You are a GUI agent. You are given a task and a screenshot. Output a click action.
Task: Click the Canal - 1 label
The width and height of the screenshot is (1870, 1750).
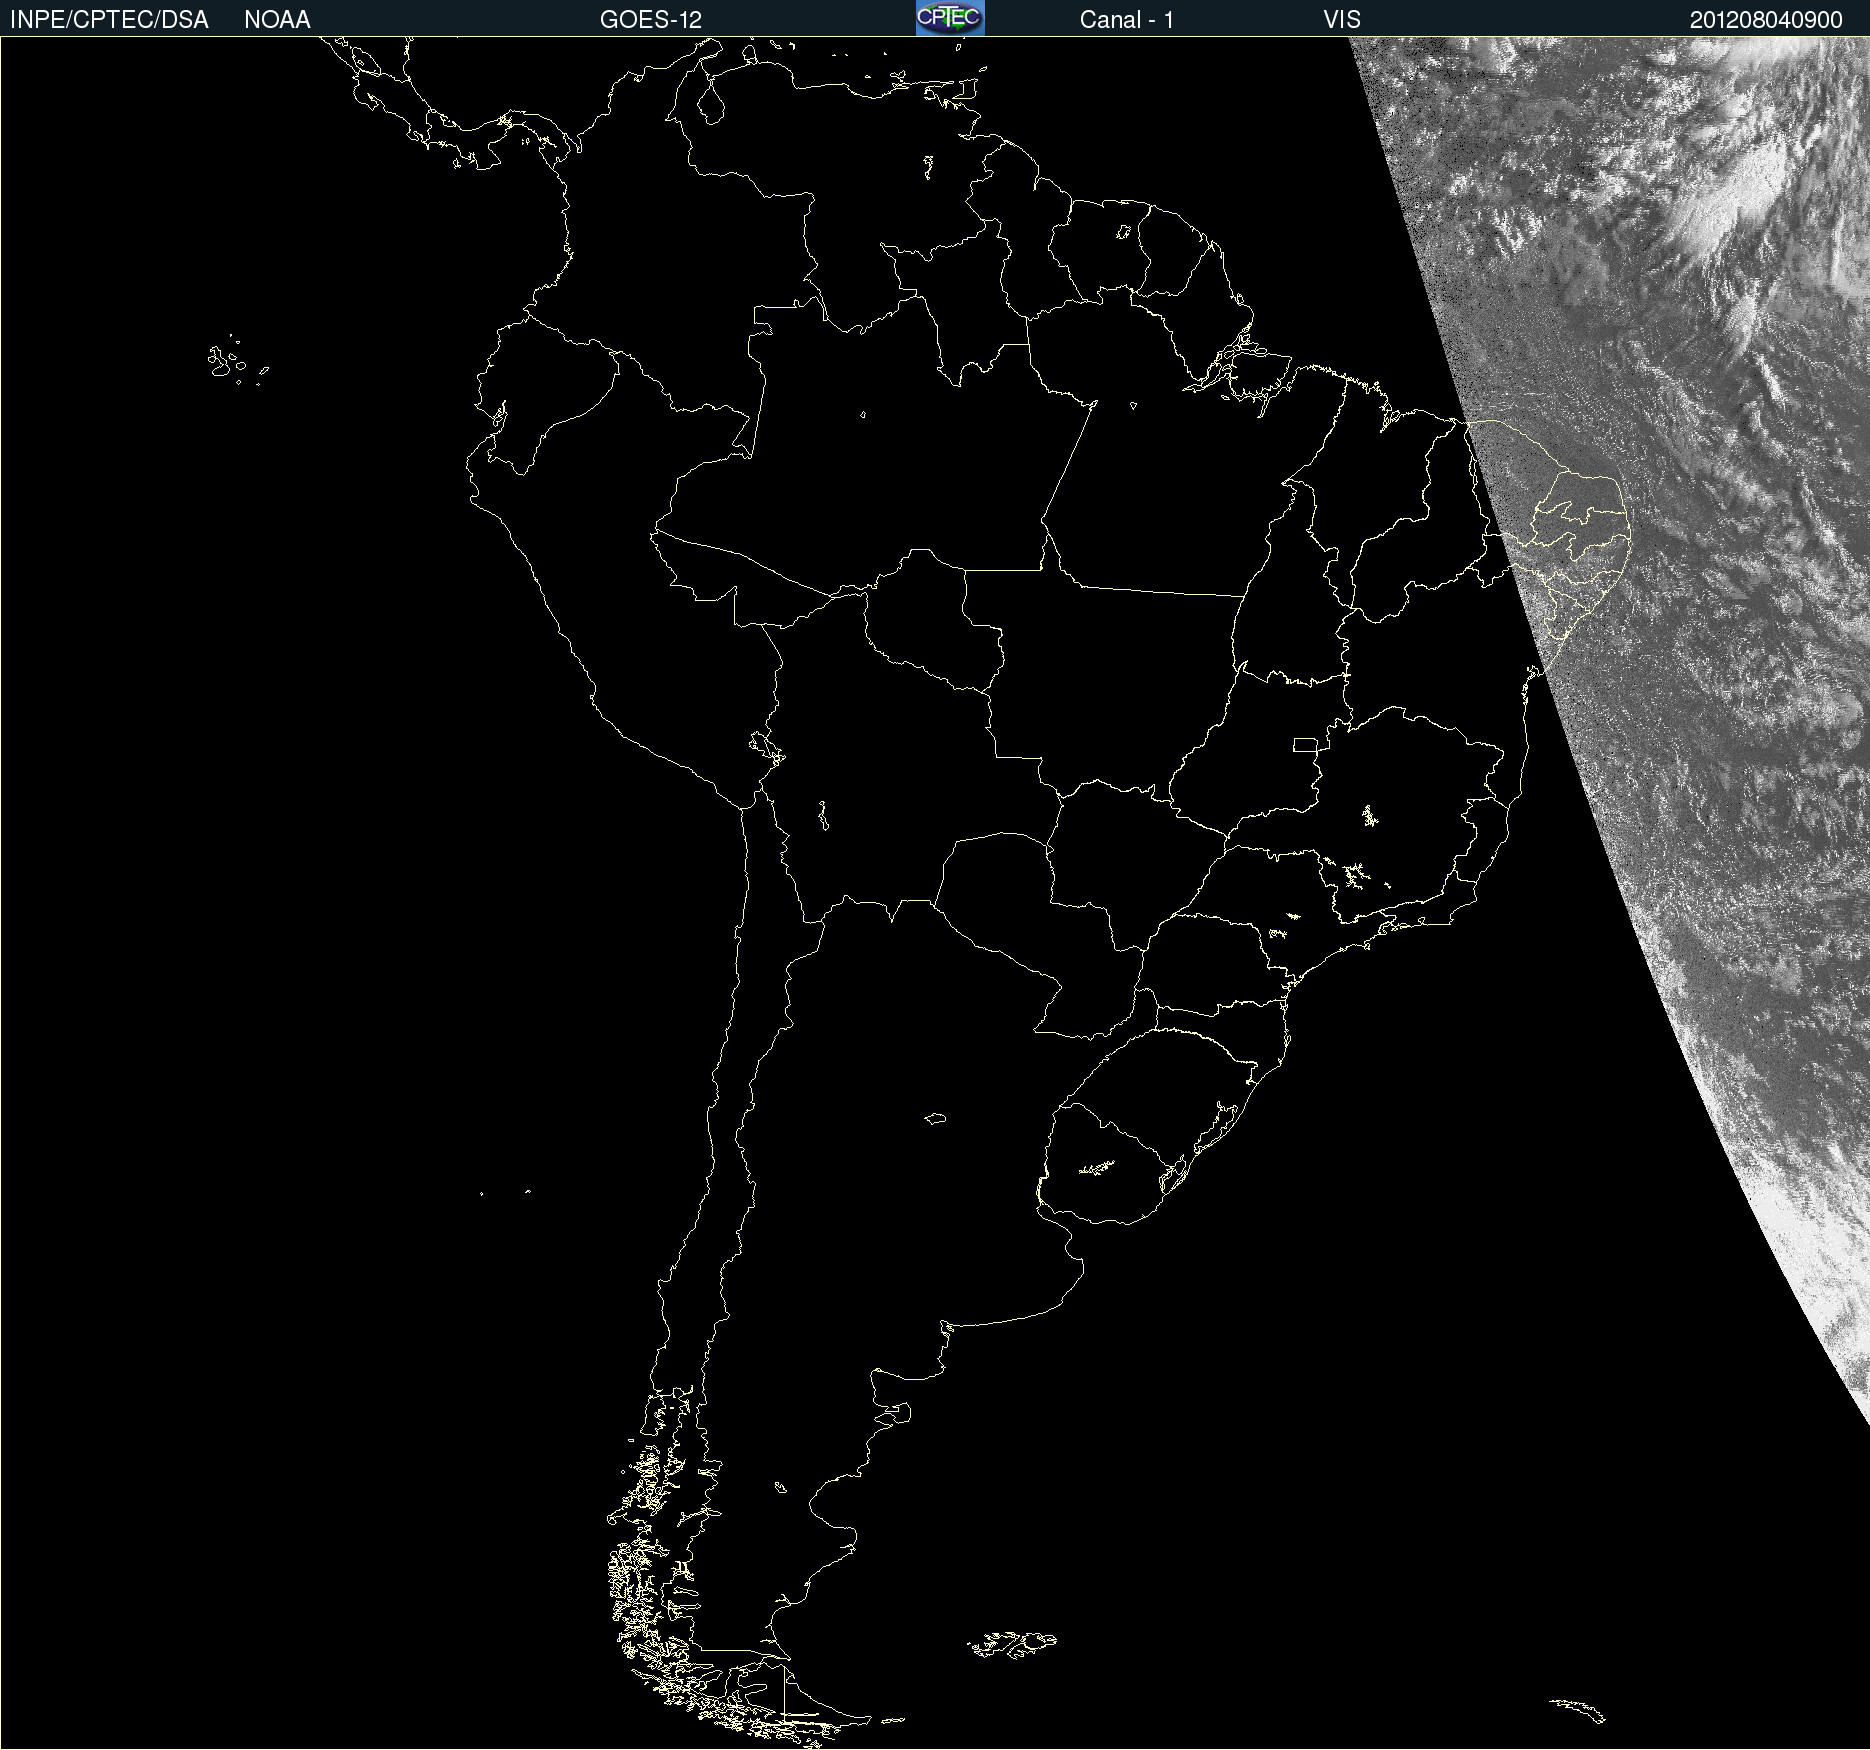pyautogui.click(x=1126, y=20)
